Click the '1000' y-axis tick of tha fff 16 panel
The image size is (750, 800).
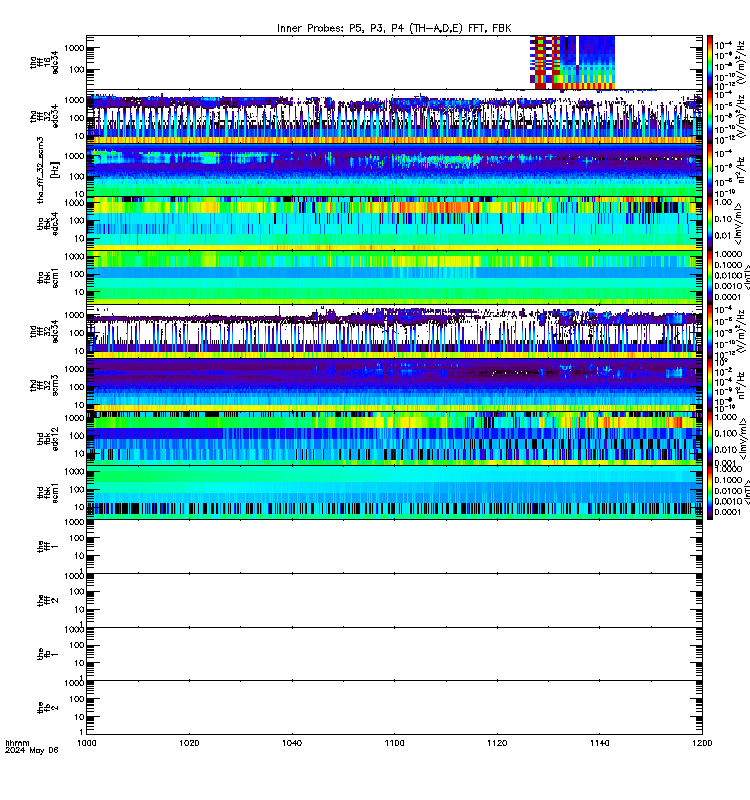(x=74, y=48)
